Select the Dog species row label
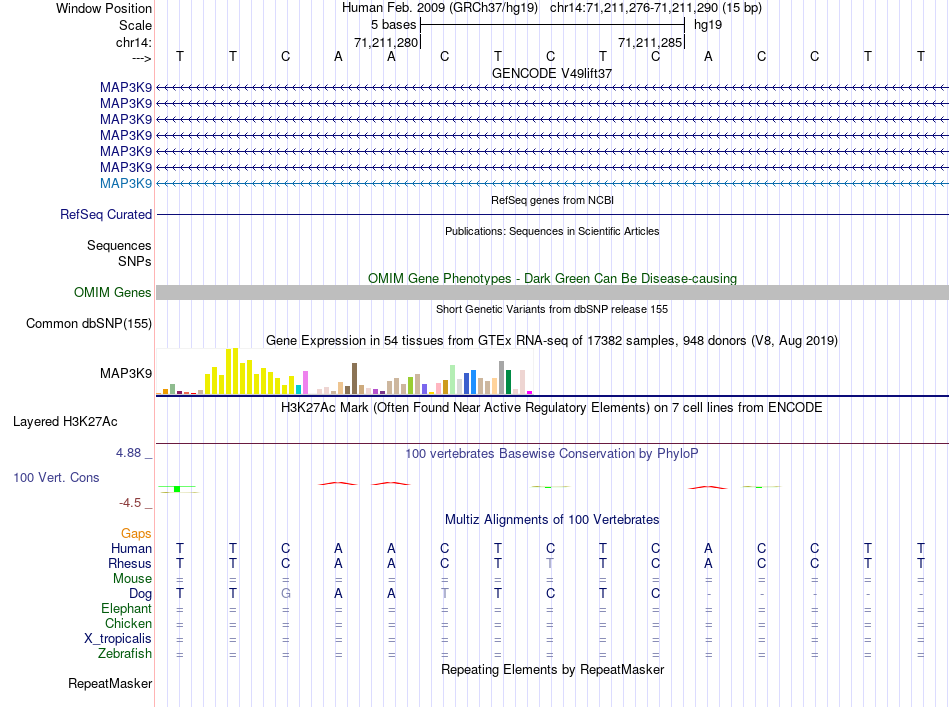The height and width of the screenshot is (707, 950). pyautogui.click(x=140, y=594)
